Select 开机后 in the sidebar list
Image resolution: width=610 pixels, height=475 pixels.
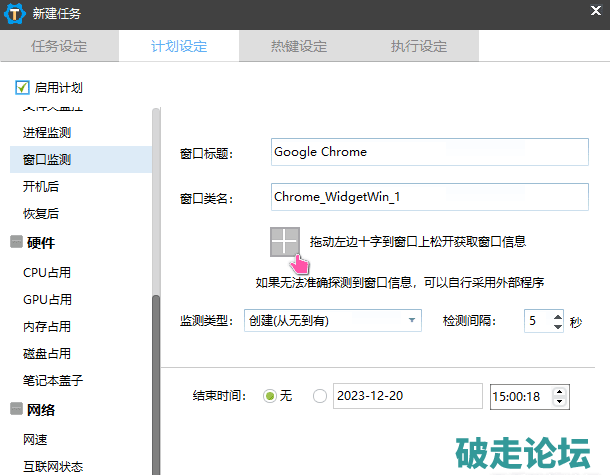(41, 186)
